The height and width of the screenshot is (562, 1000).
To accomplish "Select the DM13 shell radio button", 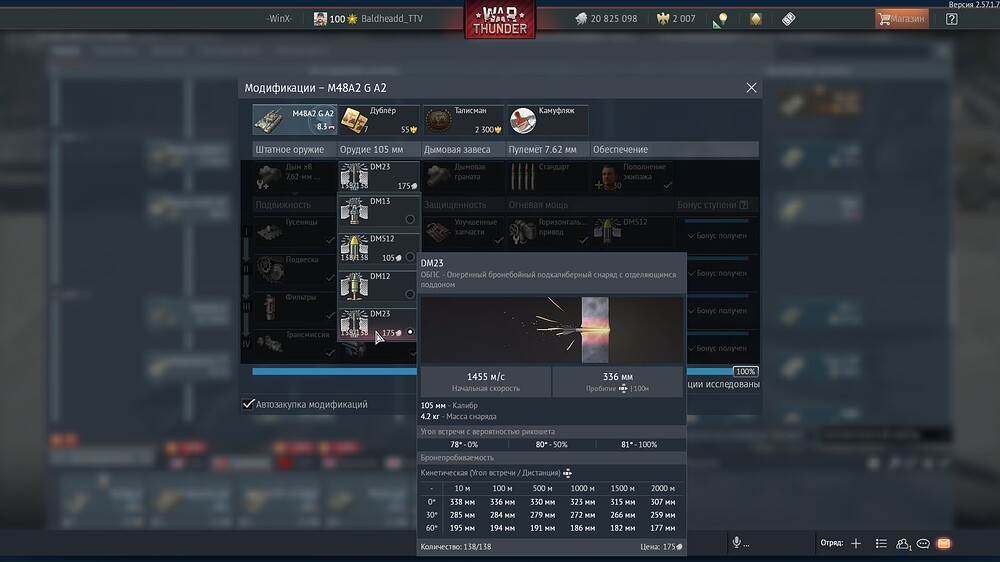I will click(x=410, y=219).
